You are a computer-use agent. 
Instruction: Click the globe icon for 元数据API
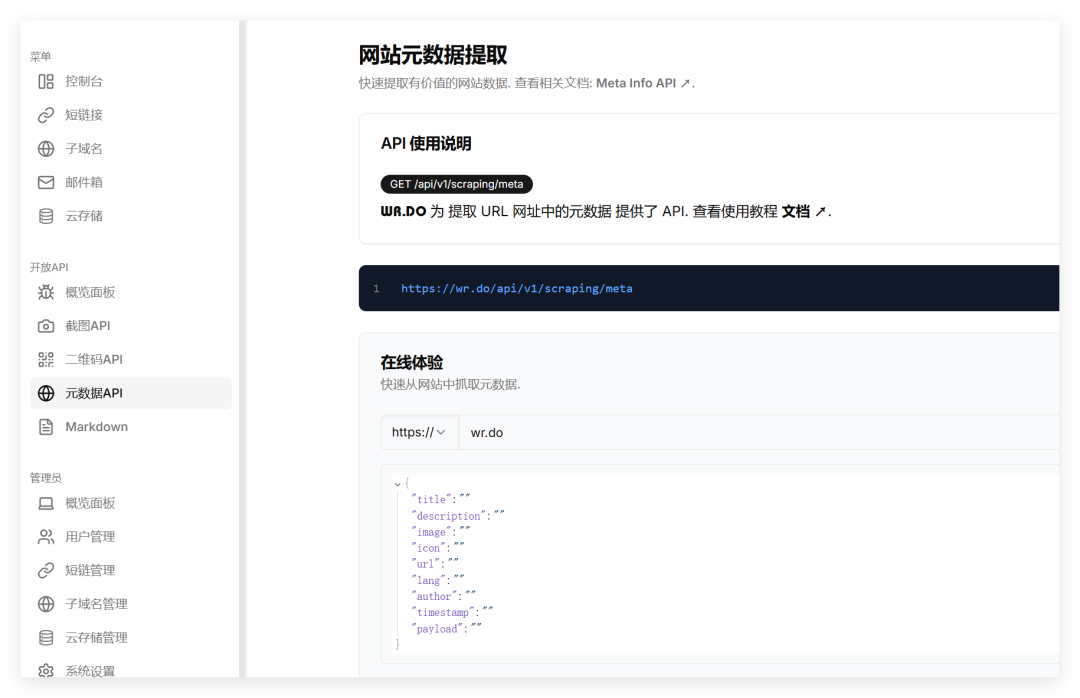click(x=46, y=393)
